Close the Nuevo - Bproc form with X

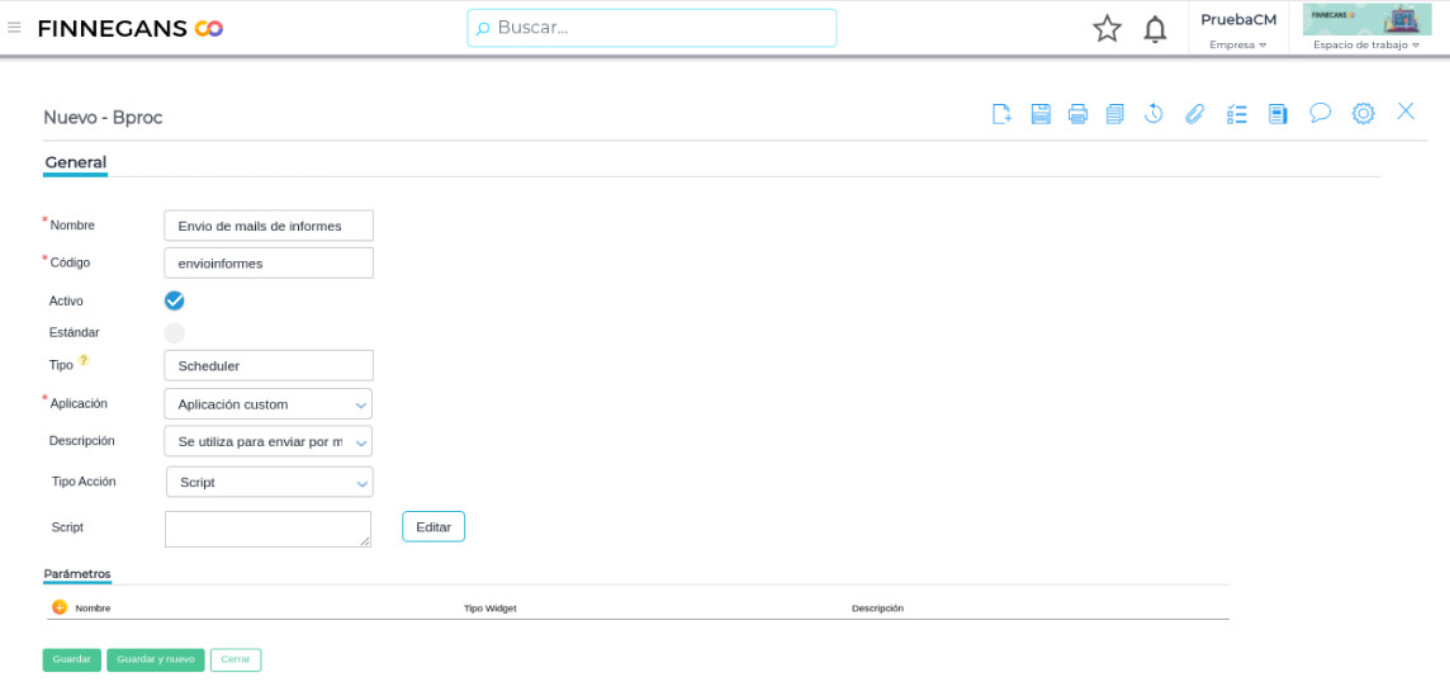coord(1406,111)
